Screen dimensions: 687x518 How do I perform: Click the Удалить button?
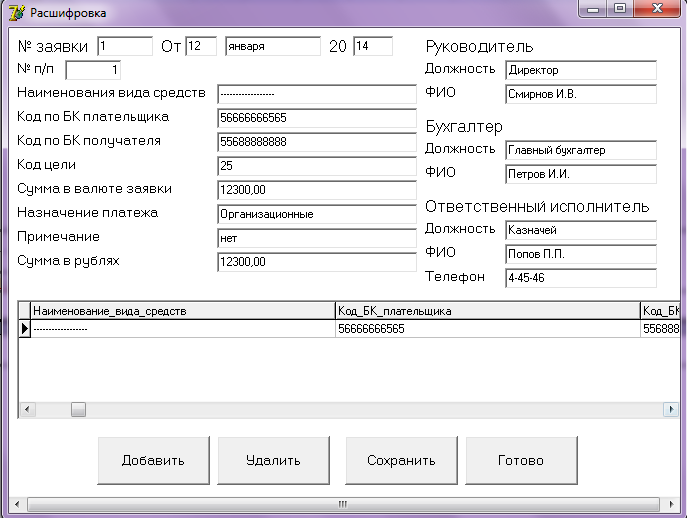(273, 460)
